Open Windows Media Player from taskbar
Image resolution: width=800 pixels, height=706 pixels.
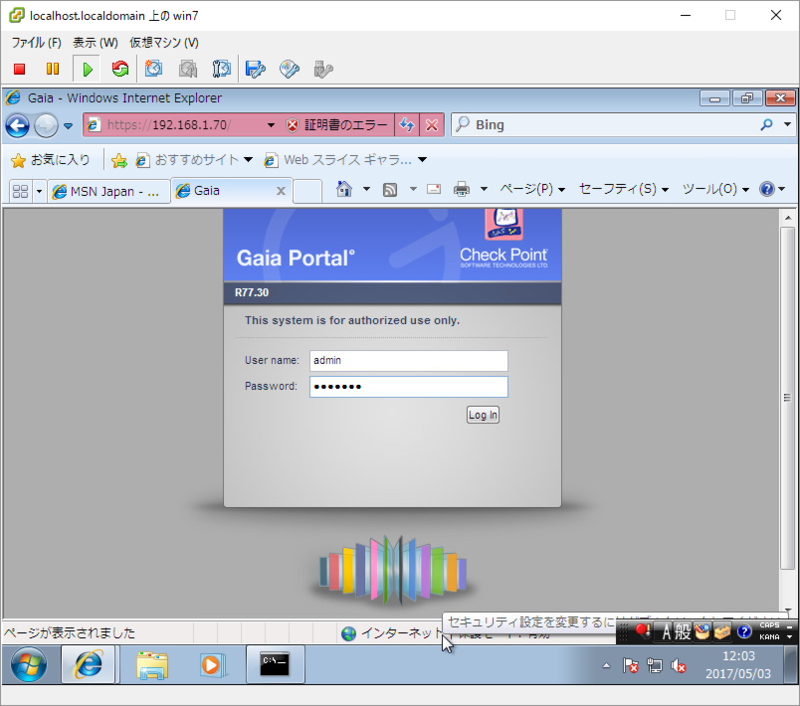[212, 665]
